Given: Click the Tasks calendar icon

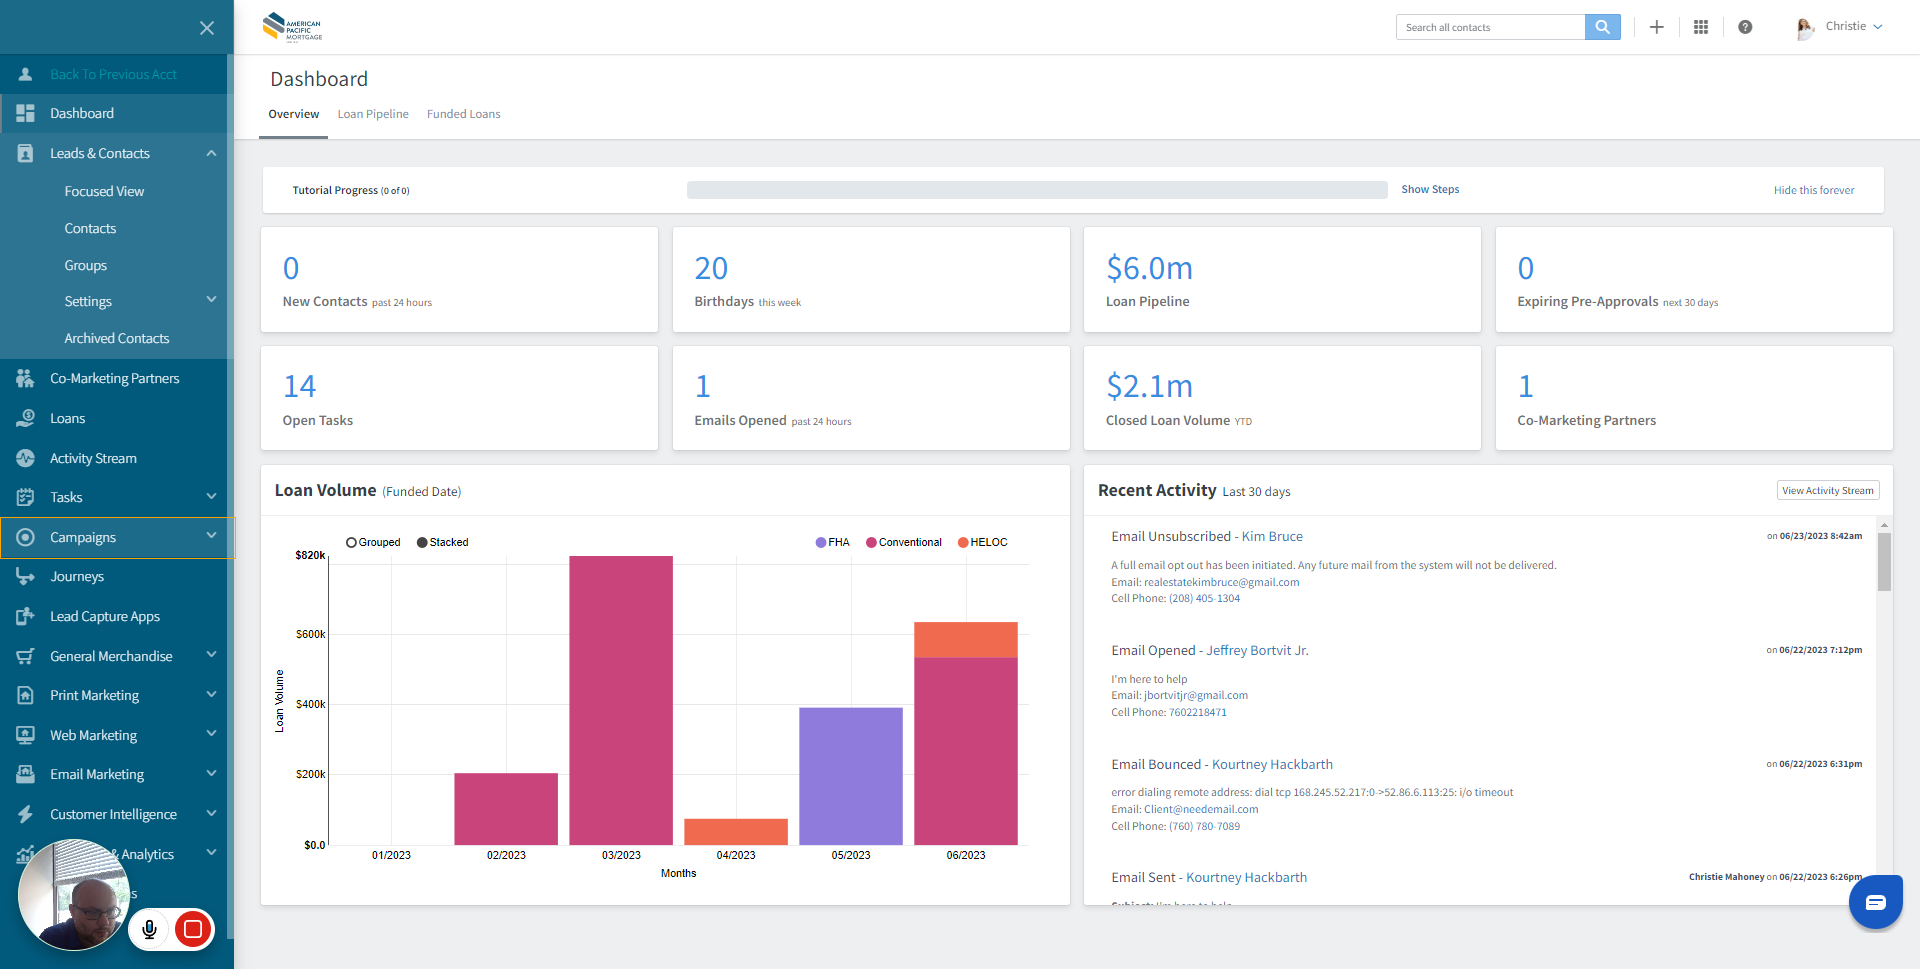Looking at the screenshot, I should coord(26,497).
